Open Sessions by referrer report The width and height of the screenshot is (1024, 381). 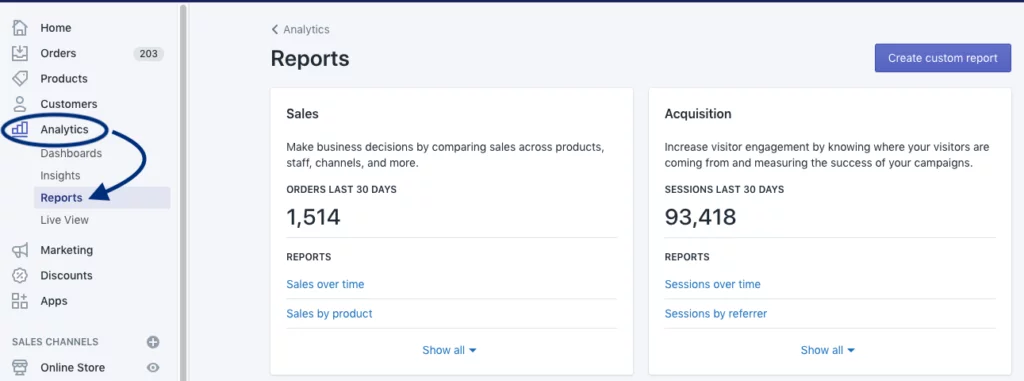coord(716,314)
